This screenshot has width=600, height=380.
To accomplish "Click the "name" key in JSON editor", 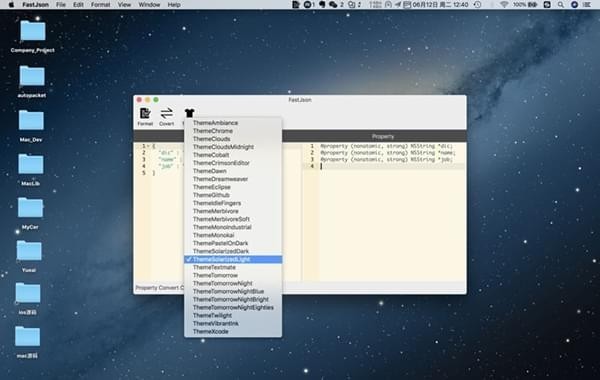I will tap(167, 160).
